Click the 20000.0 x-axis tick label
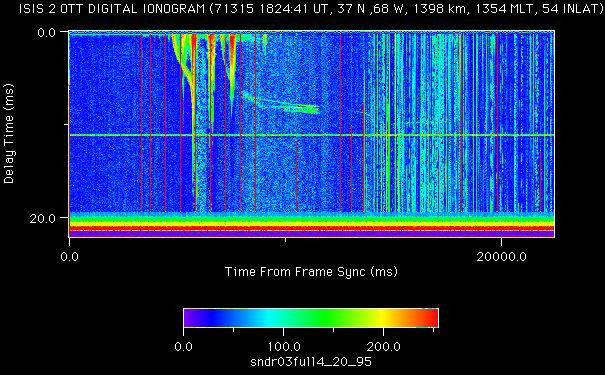Screen dimensions: 605x375 501,257
